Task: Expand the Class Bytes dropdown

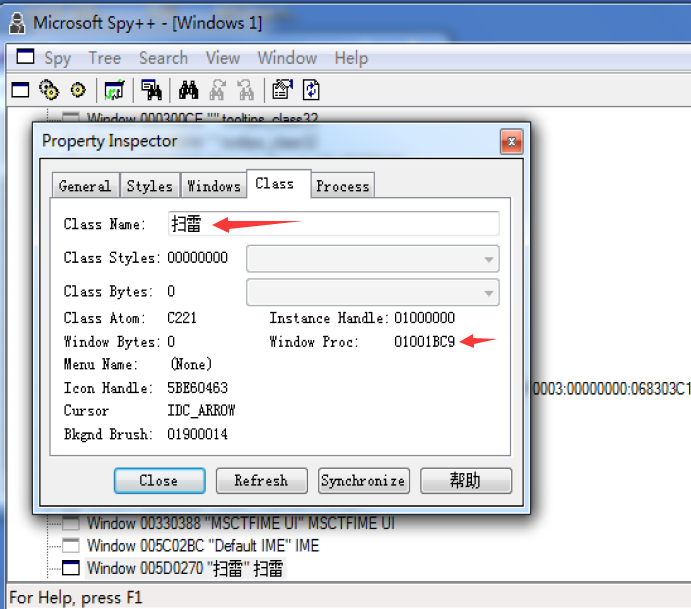Action: click(x=372, y=292)
